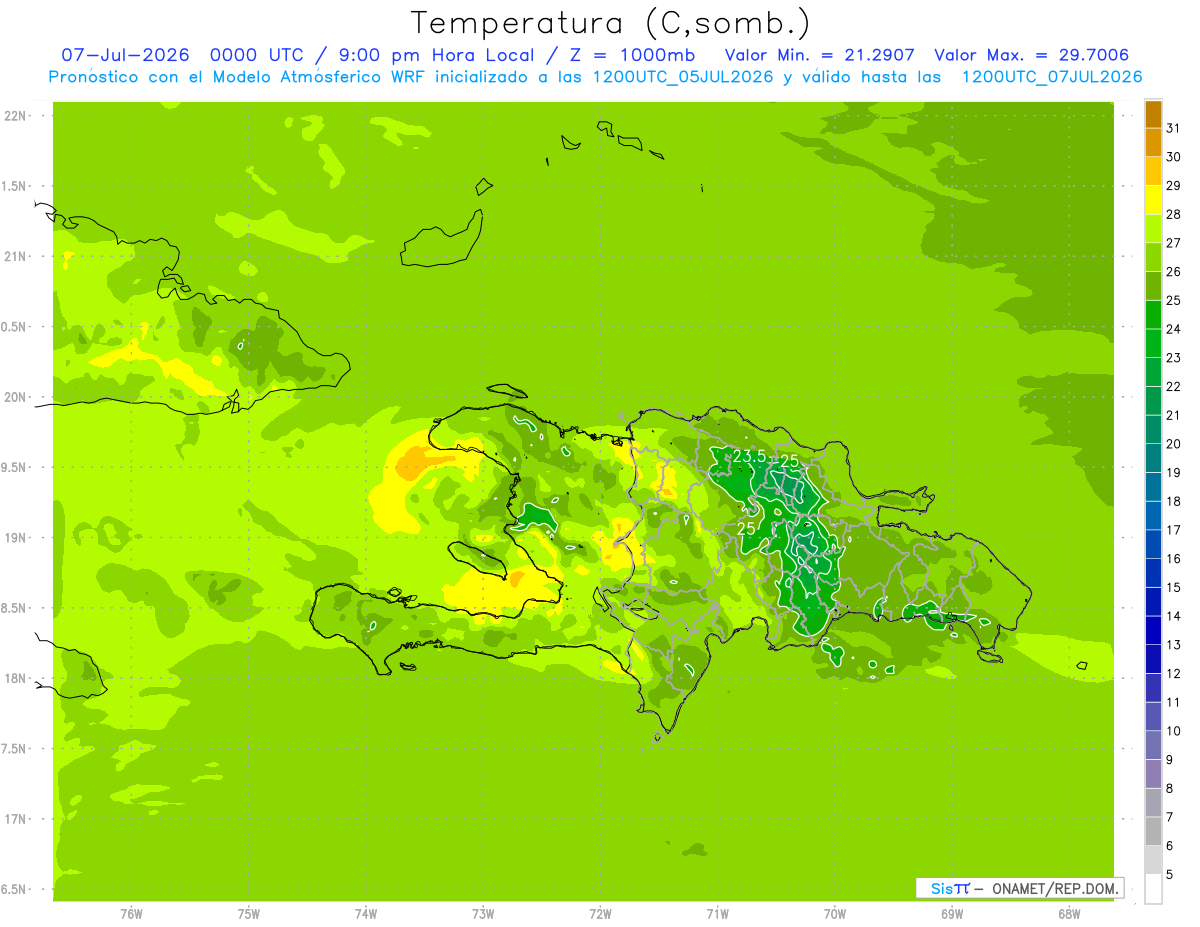Viewport: 1200px width, 927px height.
Task: Click the legend label "10"
Action: coord(1174,731)
